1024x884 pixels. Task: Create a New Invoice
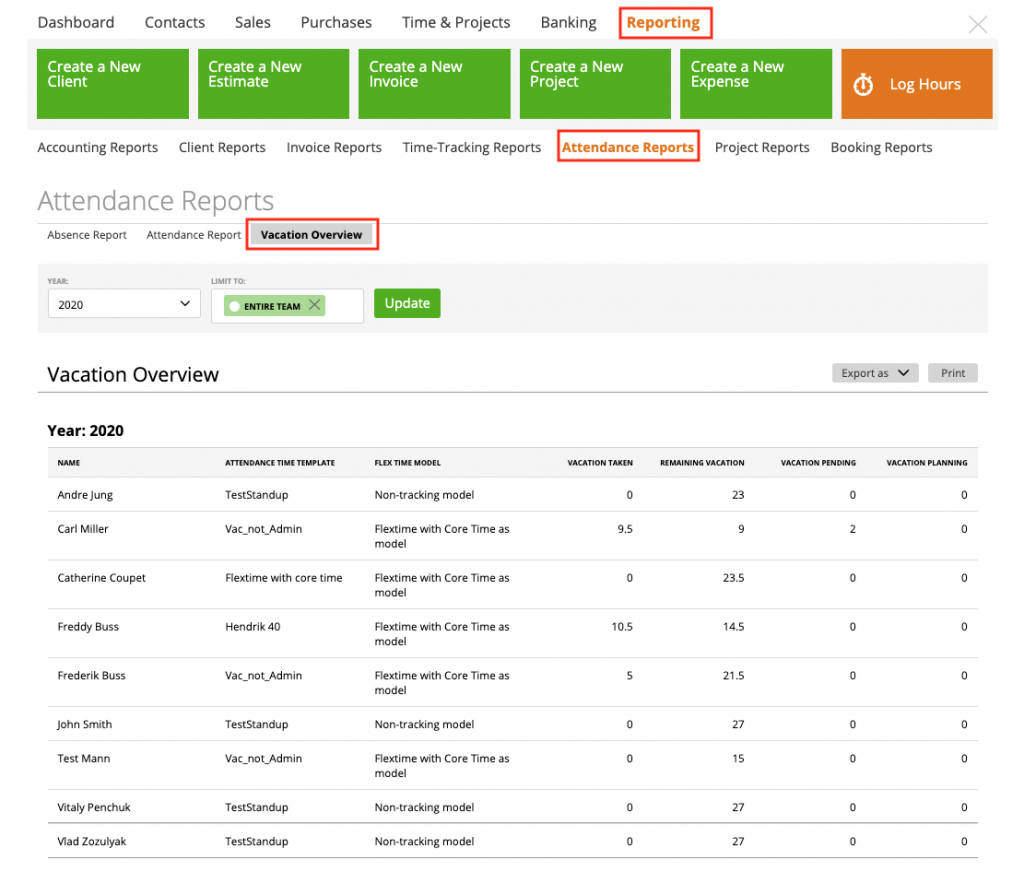pos(434,84)
